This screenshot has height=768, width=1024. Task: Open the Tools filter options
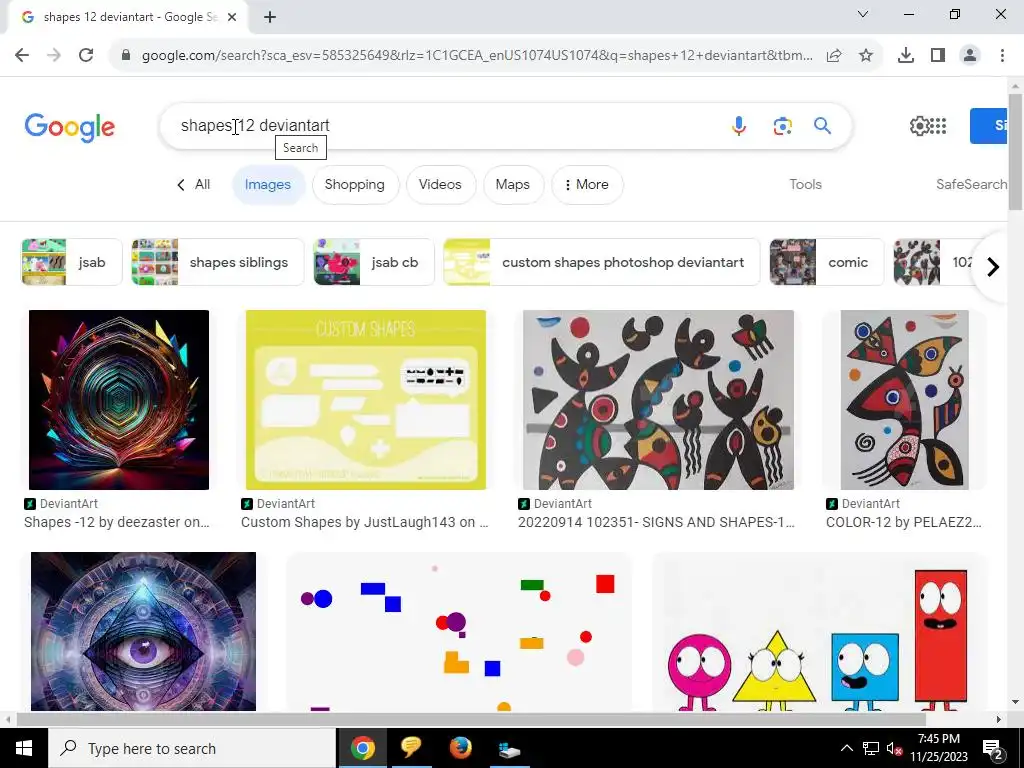[805, 185]
